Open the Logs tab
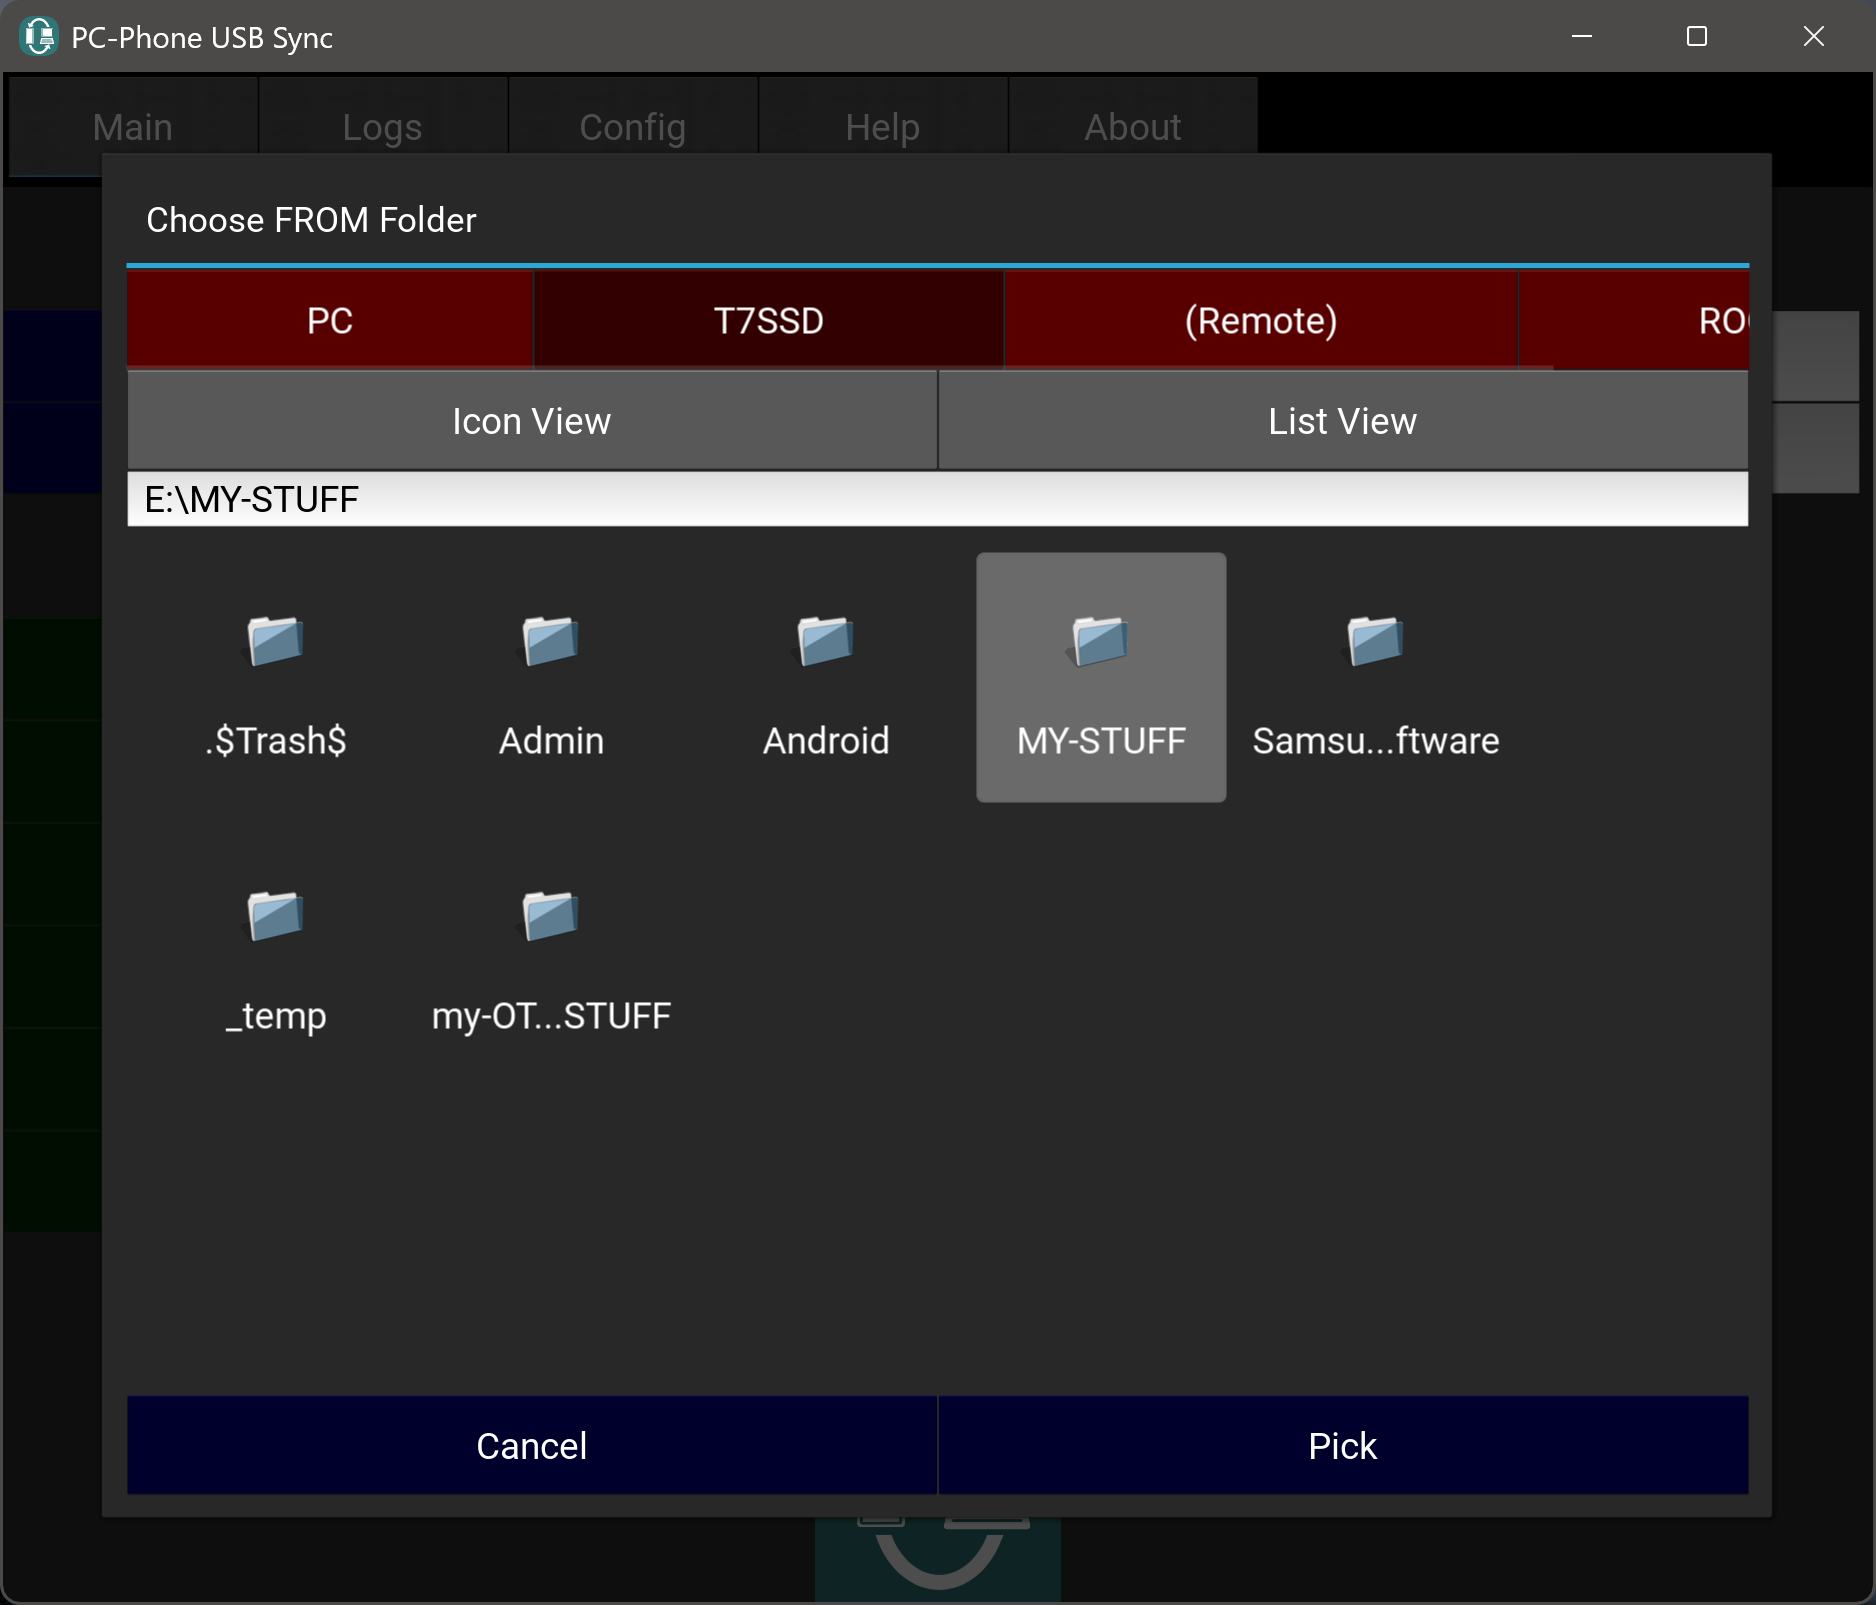1876x1605 pixels. click(x=383, y=127)
